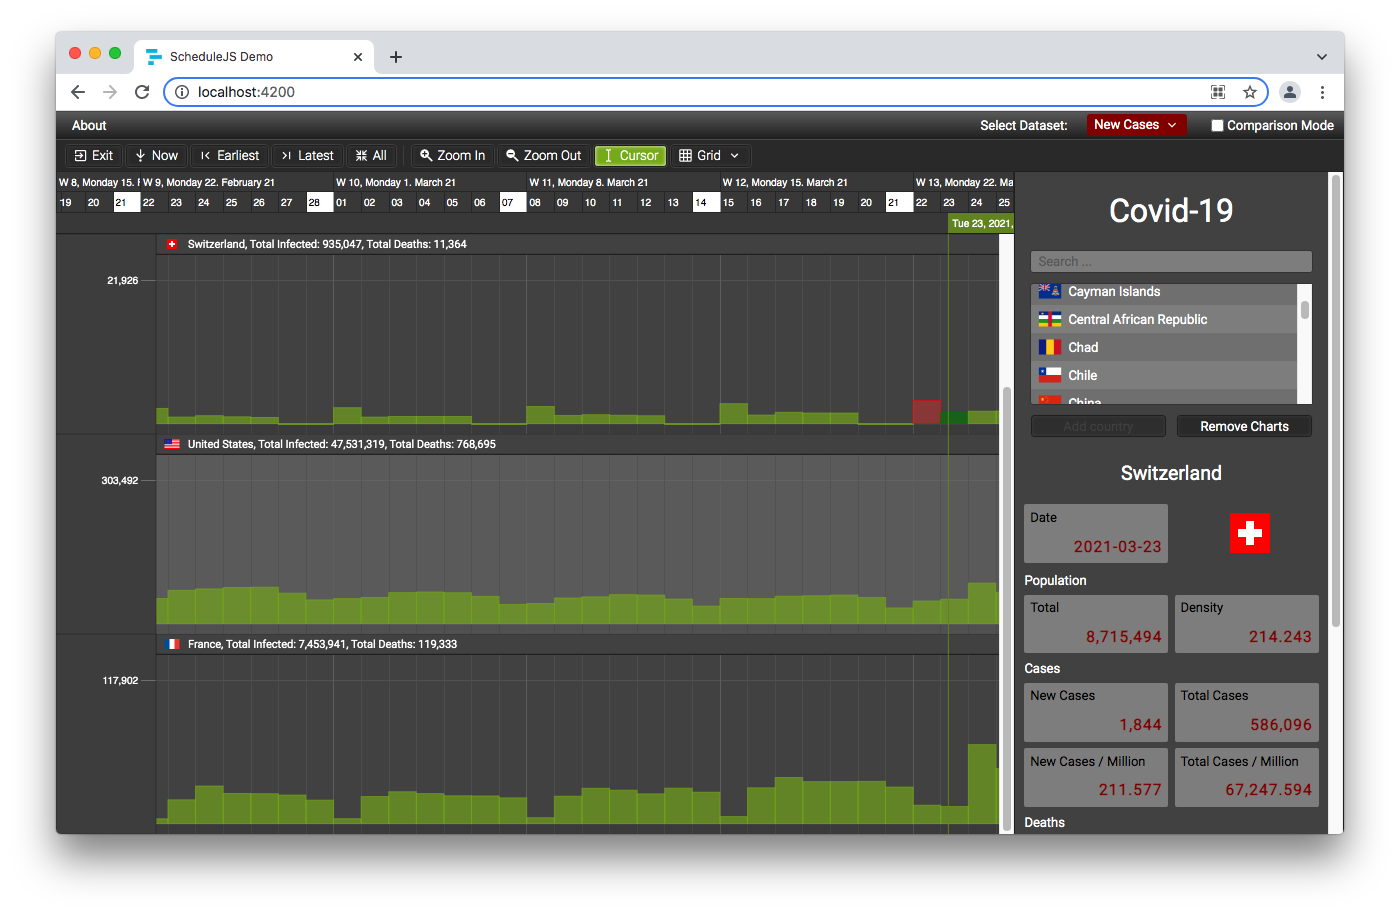Select Central African Republic in list
The height and width of the screenshot is (914, 1400).
pyautogui.click(x=1164, y=319)
